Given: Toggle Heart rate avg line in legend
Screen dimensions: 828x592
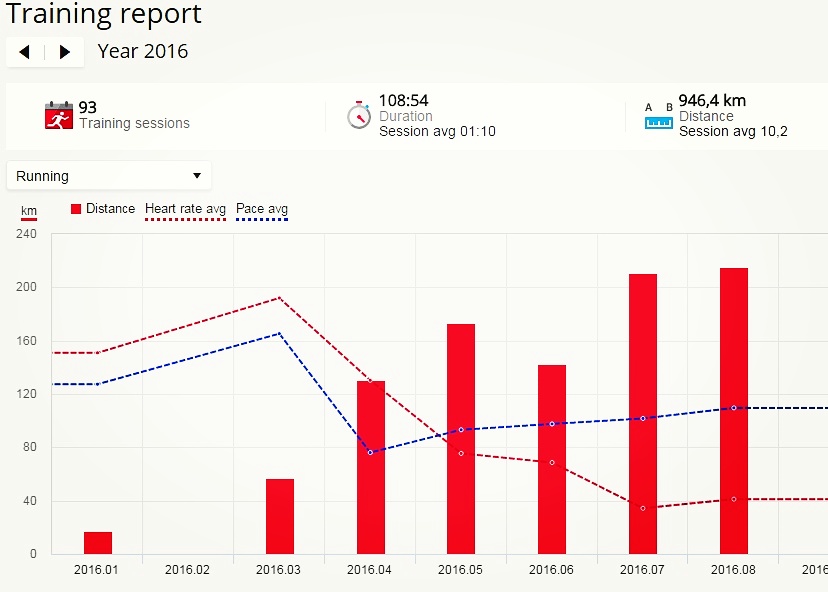Looking at the screenshot, I should [x=185, y=209].
